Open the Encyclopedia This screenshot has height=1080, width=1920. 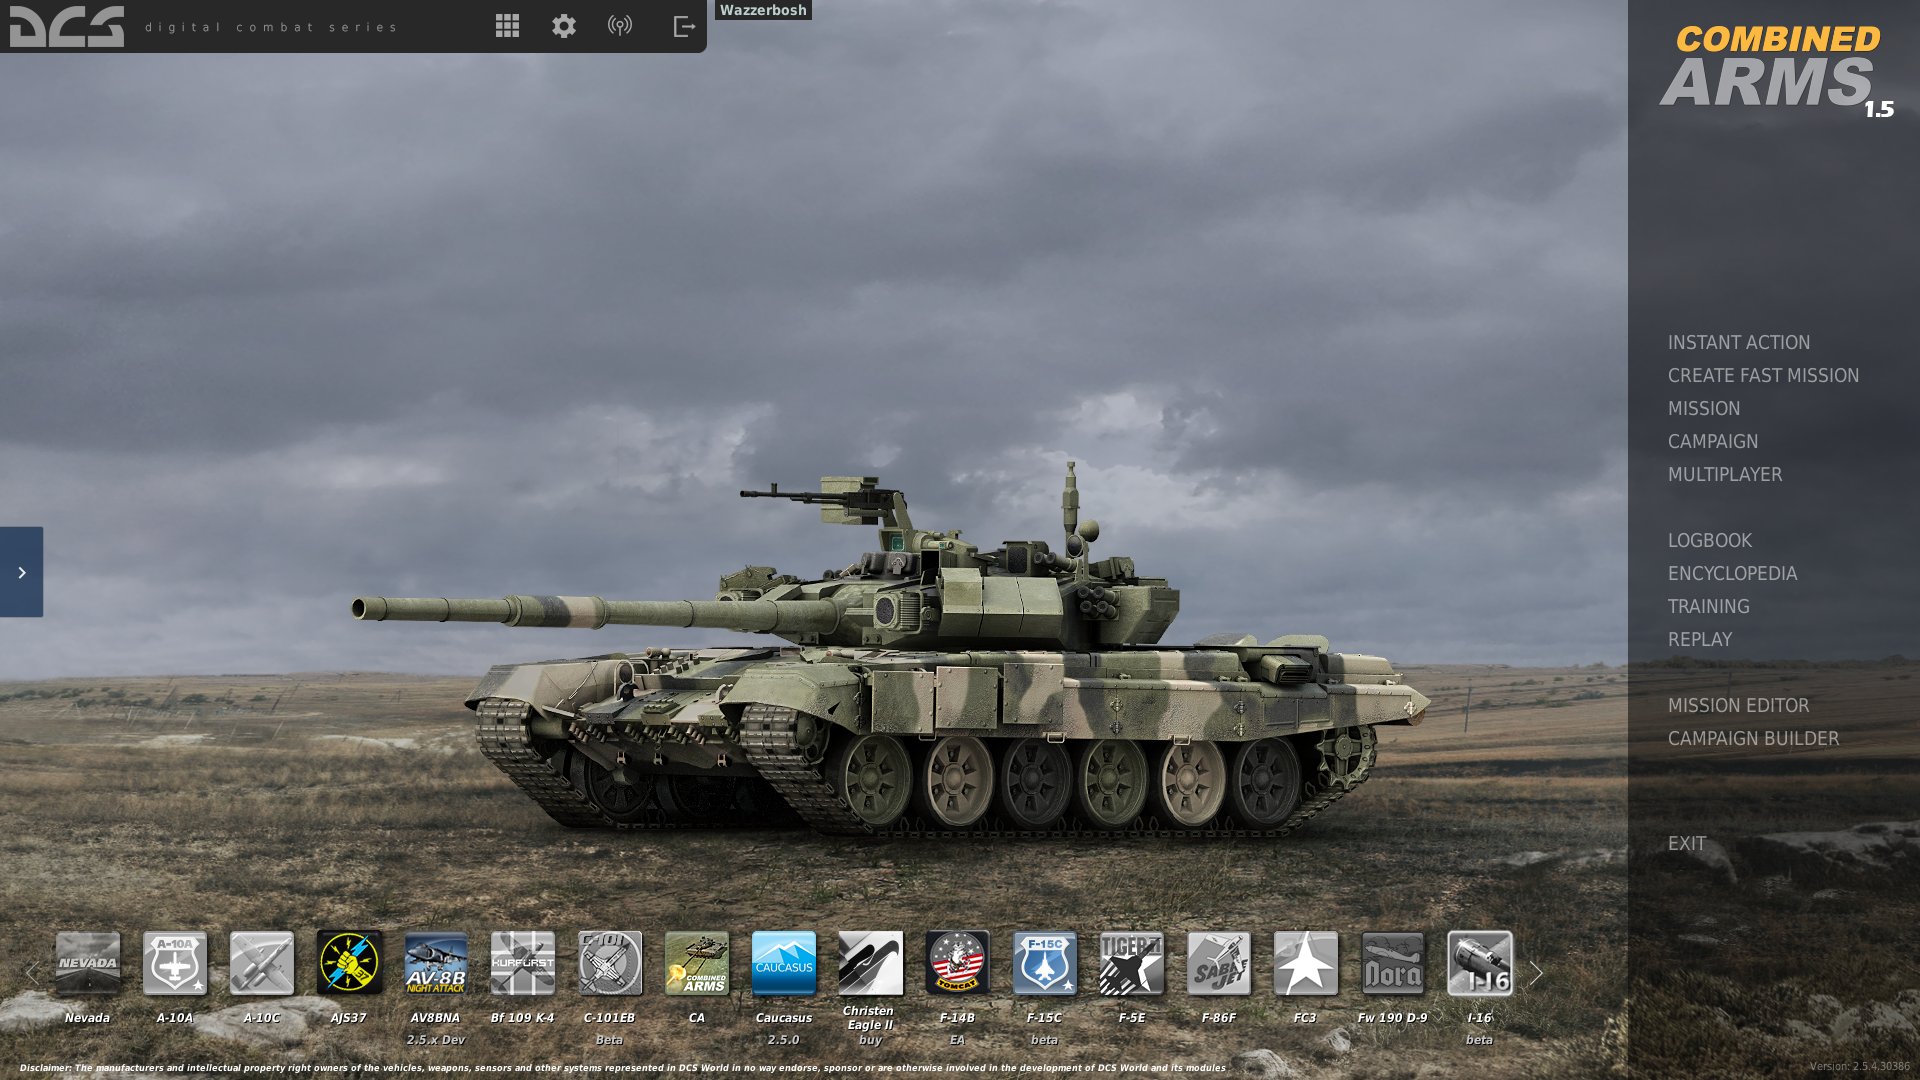coord(1732,573)
